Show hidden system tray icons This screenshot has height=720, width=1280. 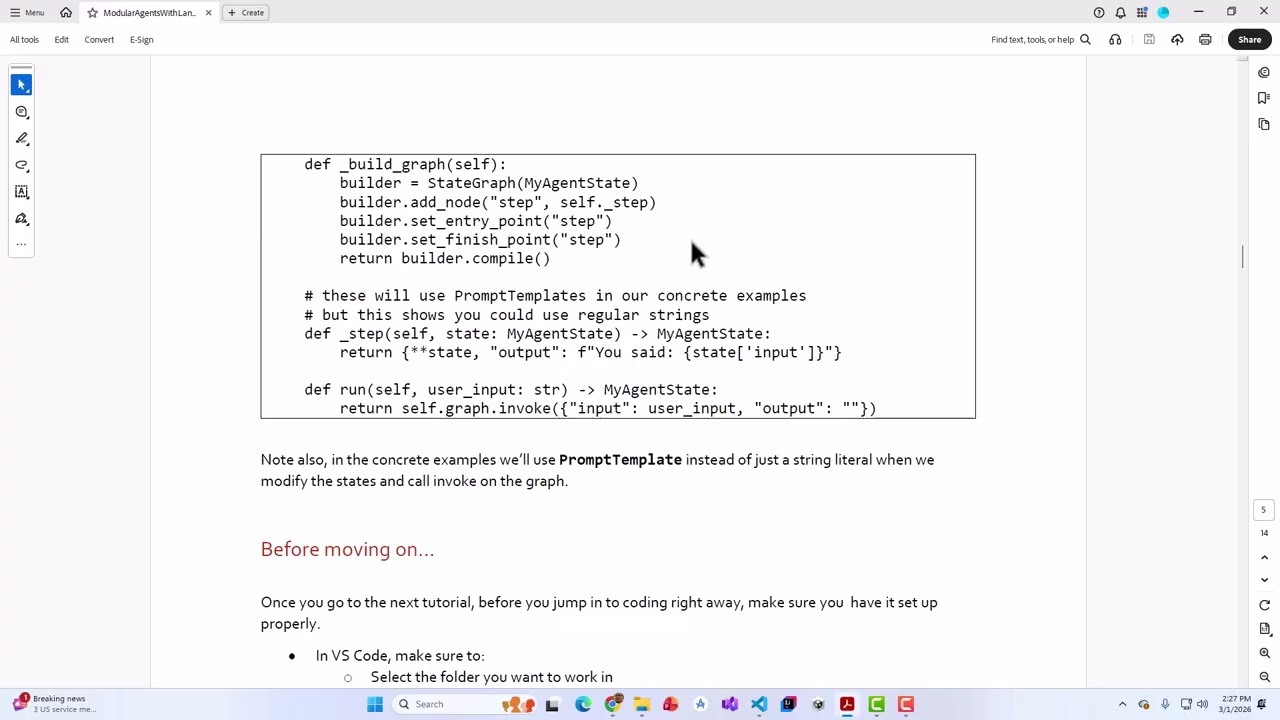1122,704
